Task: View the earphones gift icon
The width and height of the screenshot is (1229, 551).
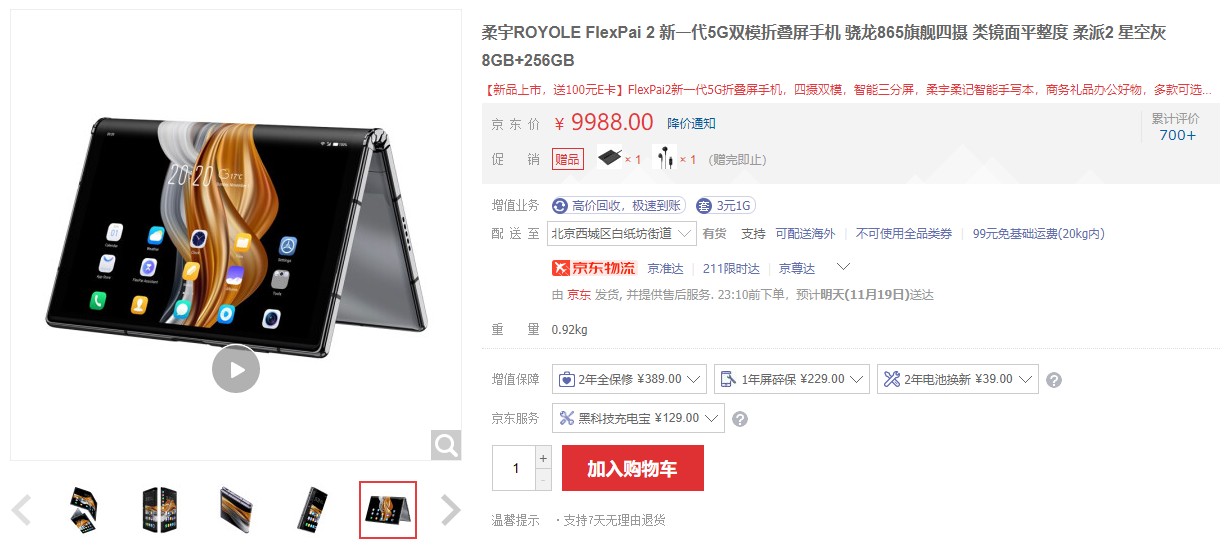Action: point(664,158)
